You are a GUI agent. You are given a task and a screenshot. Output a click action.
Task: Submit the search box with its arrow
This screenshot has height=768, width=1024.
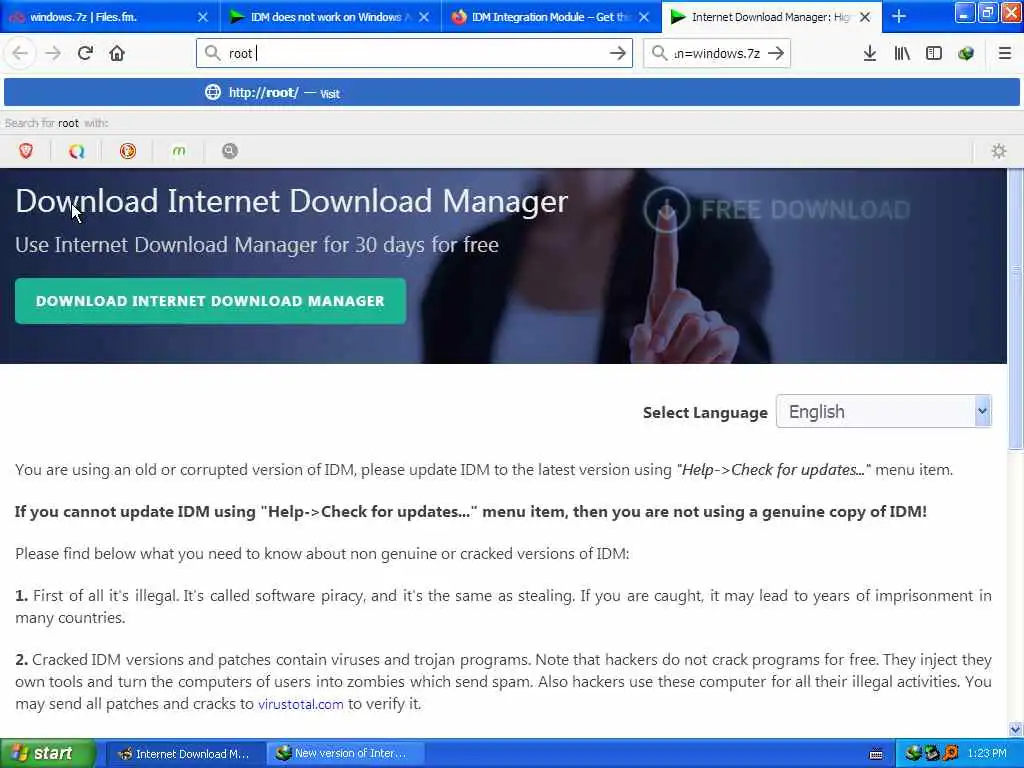click(776, 53)
